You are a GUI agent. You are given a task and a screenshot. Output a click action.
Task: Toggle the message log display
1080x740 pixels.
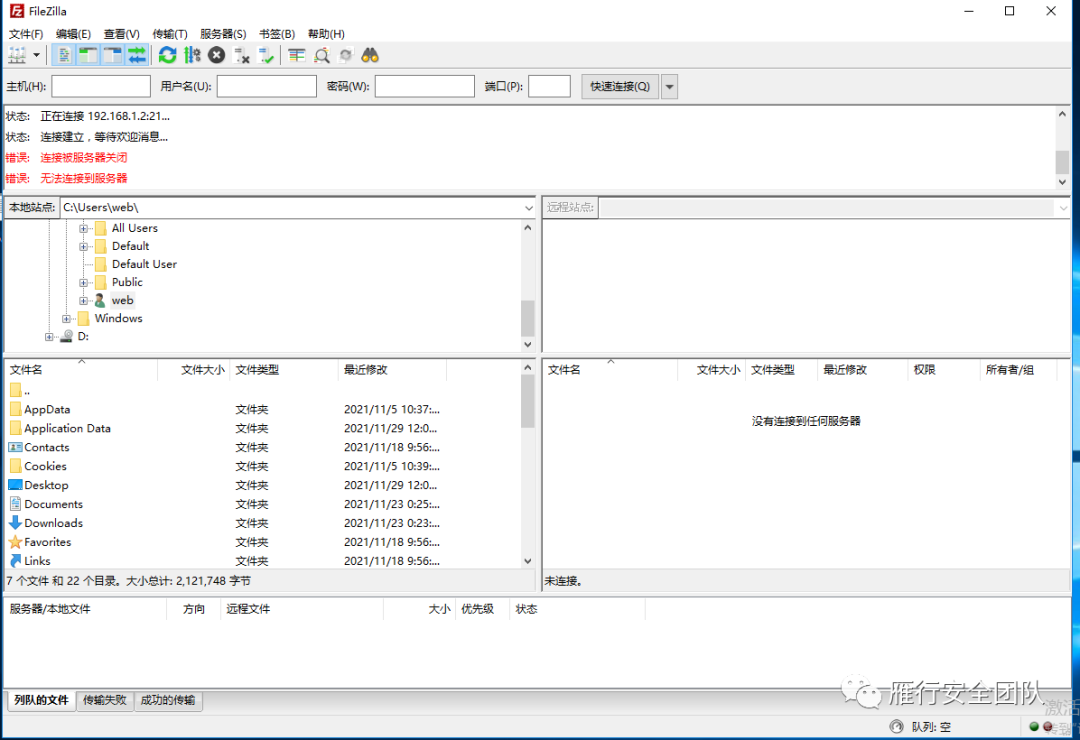(x=63, y=55)
